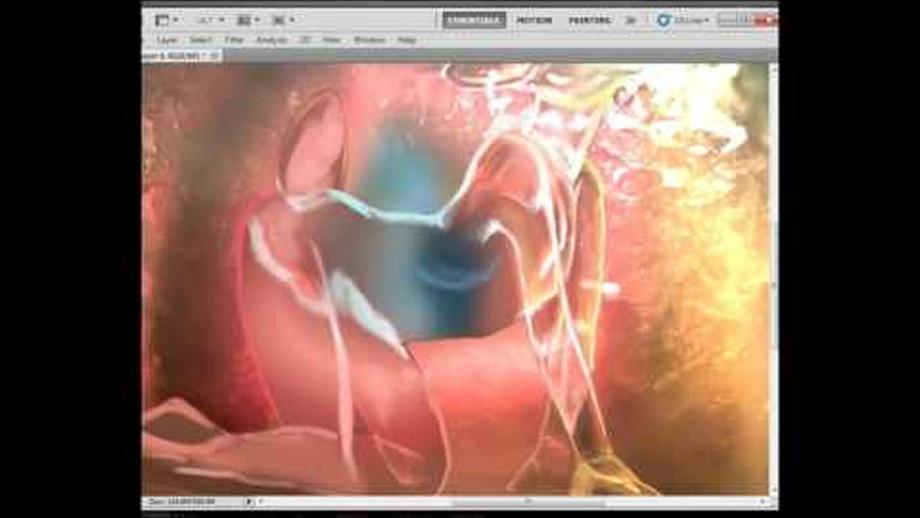Screen dimensions: 920x518
Task: Expand the arrange documents dropdown arrow
Action: 257,20
